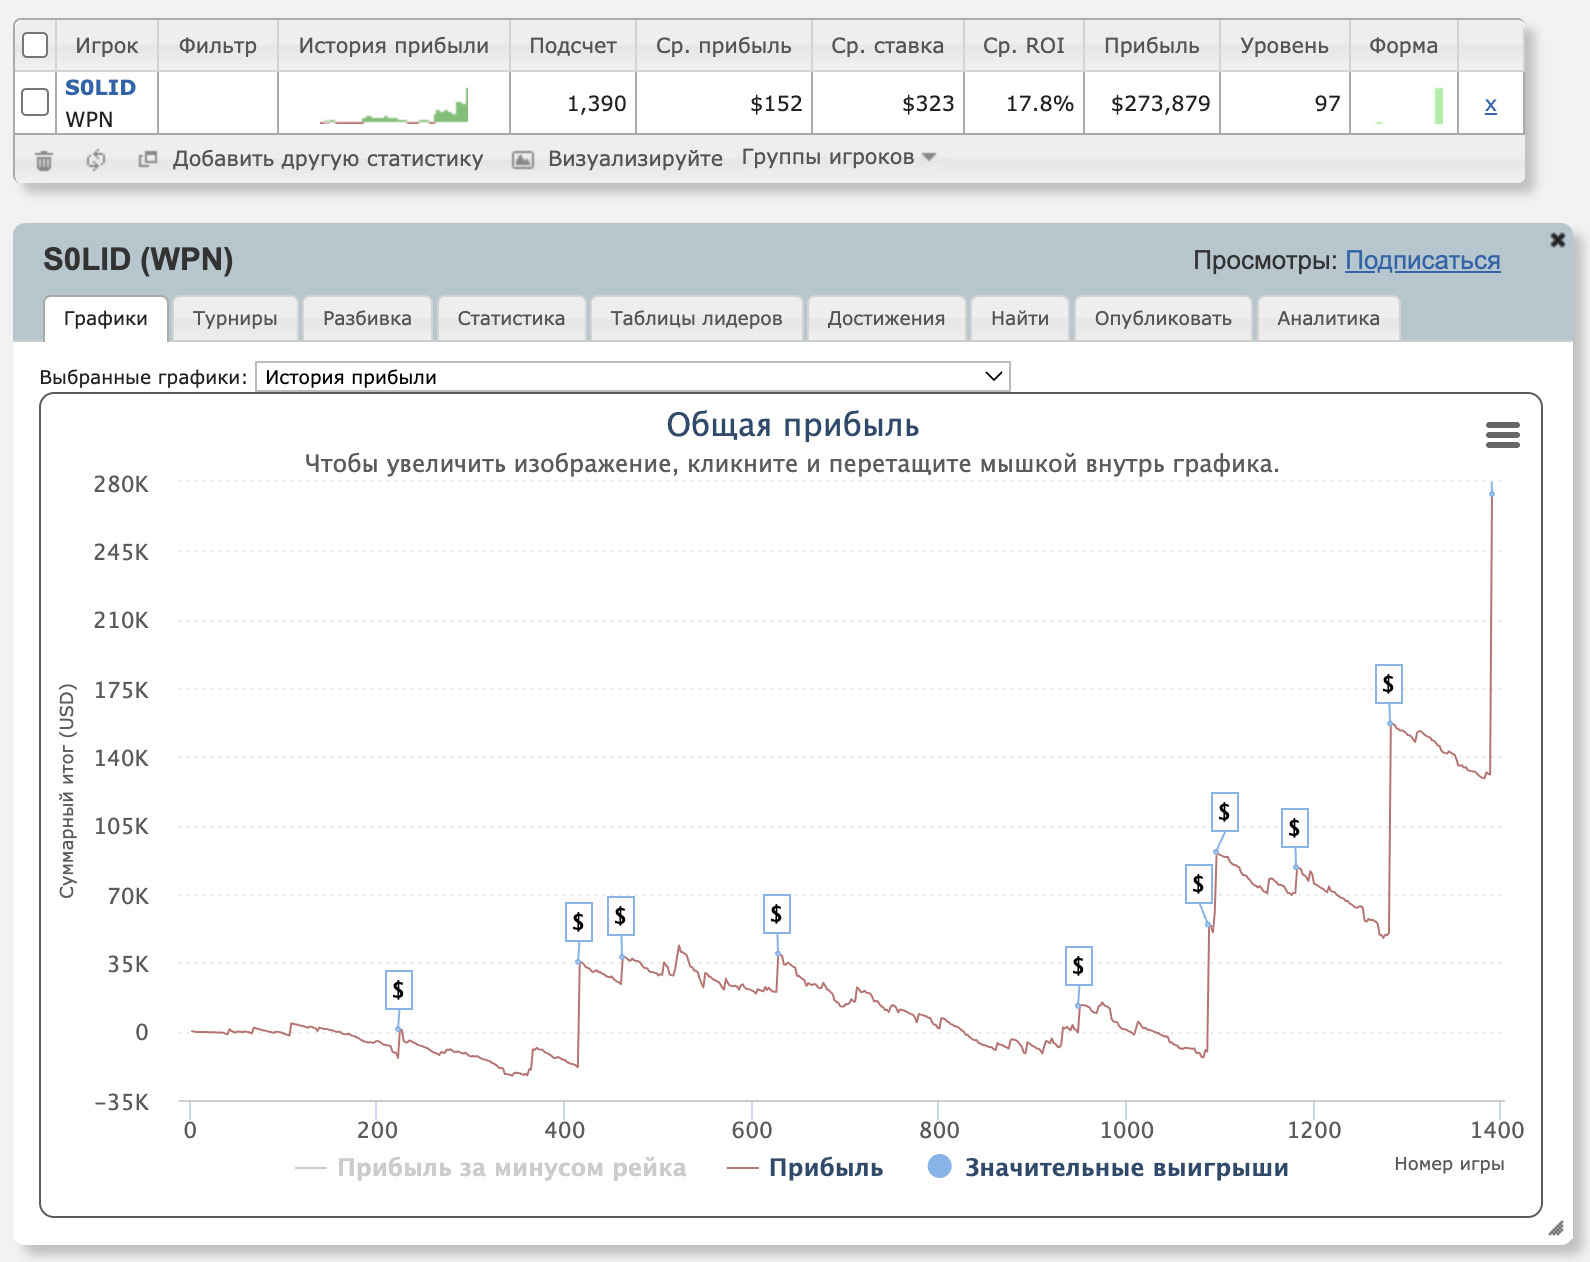Remove the player row with x link
Screen dimensions: 1590x1262
[1490, 104]
